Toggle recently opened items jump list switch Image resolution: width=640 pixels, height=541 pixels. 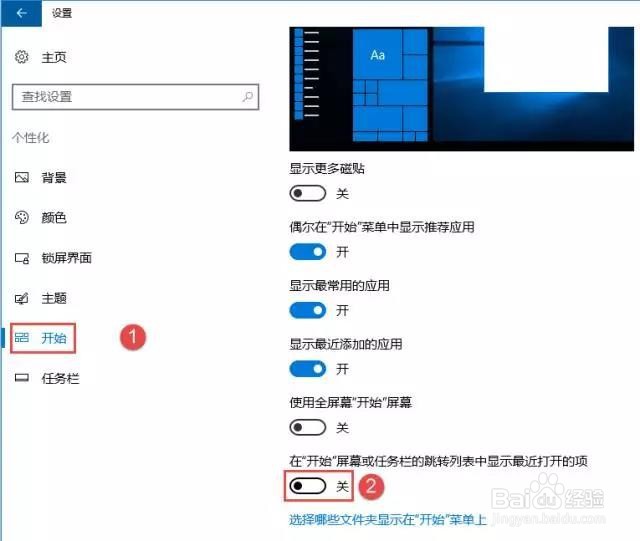point(308,486)
